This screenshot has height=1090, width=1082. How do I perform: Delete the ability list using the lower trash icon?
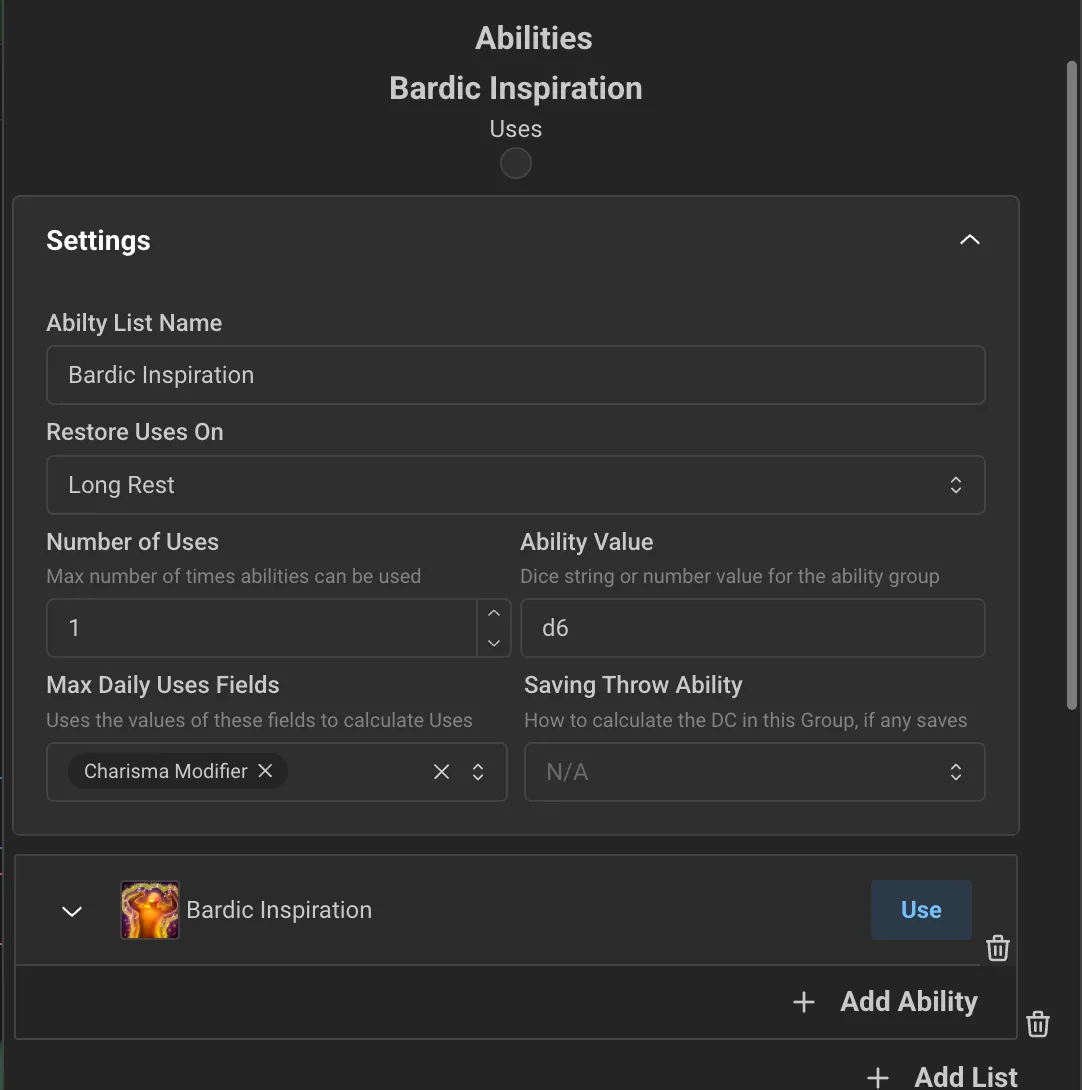1038,1024
